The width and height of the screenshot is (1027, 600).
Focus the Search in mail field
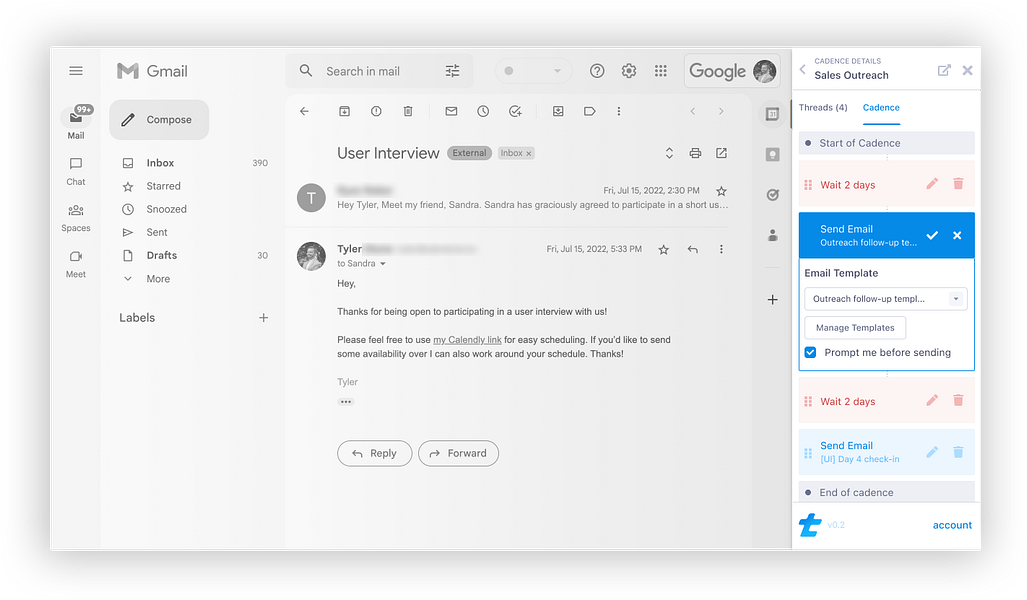click(x=379, y=71)
